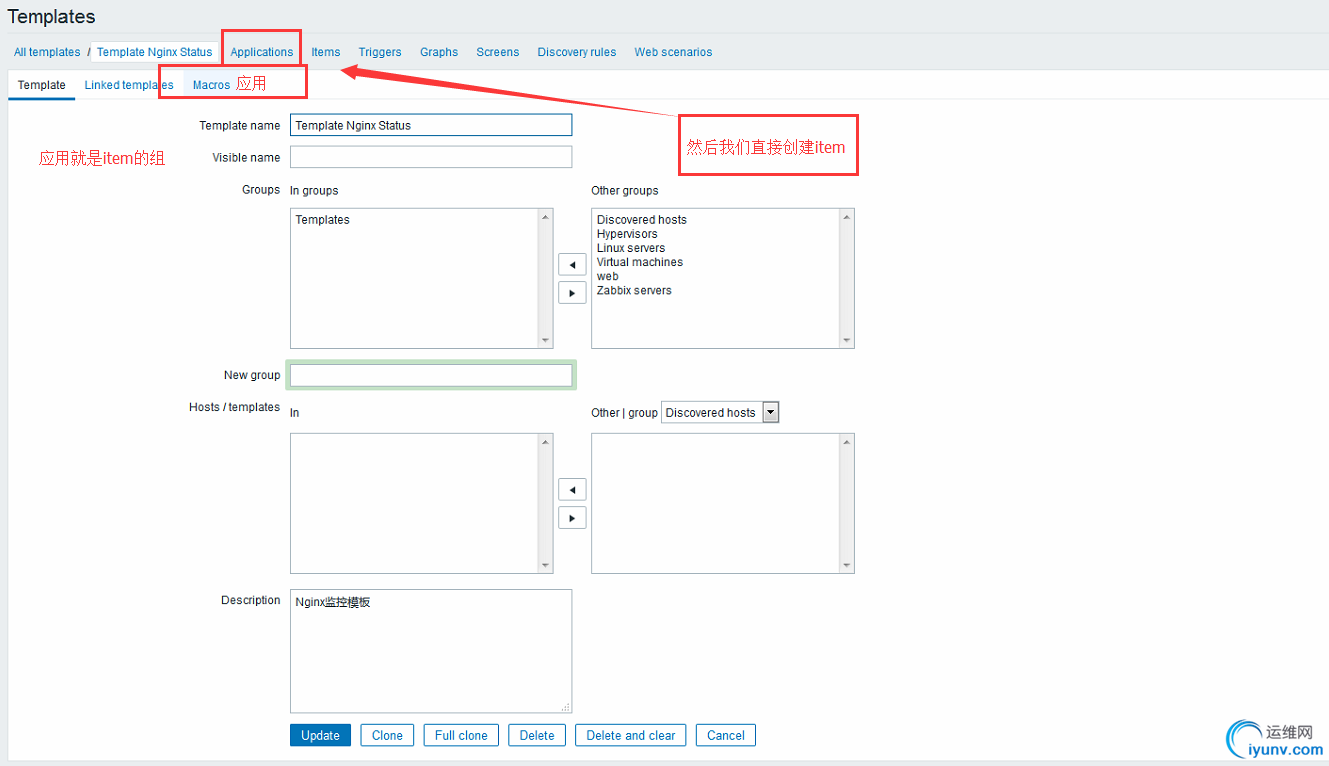Click the up scroll arrow of the In groups list
This screenshot has width=1329, height=766.
[x=545, y=216]
